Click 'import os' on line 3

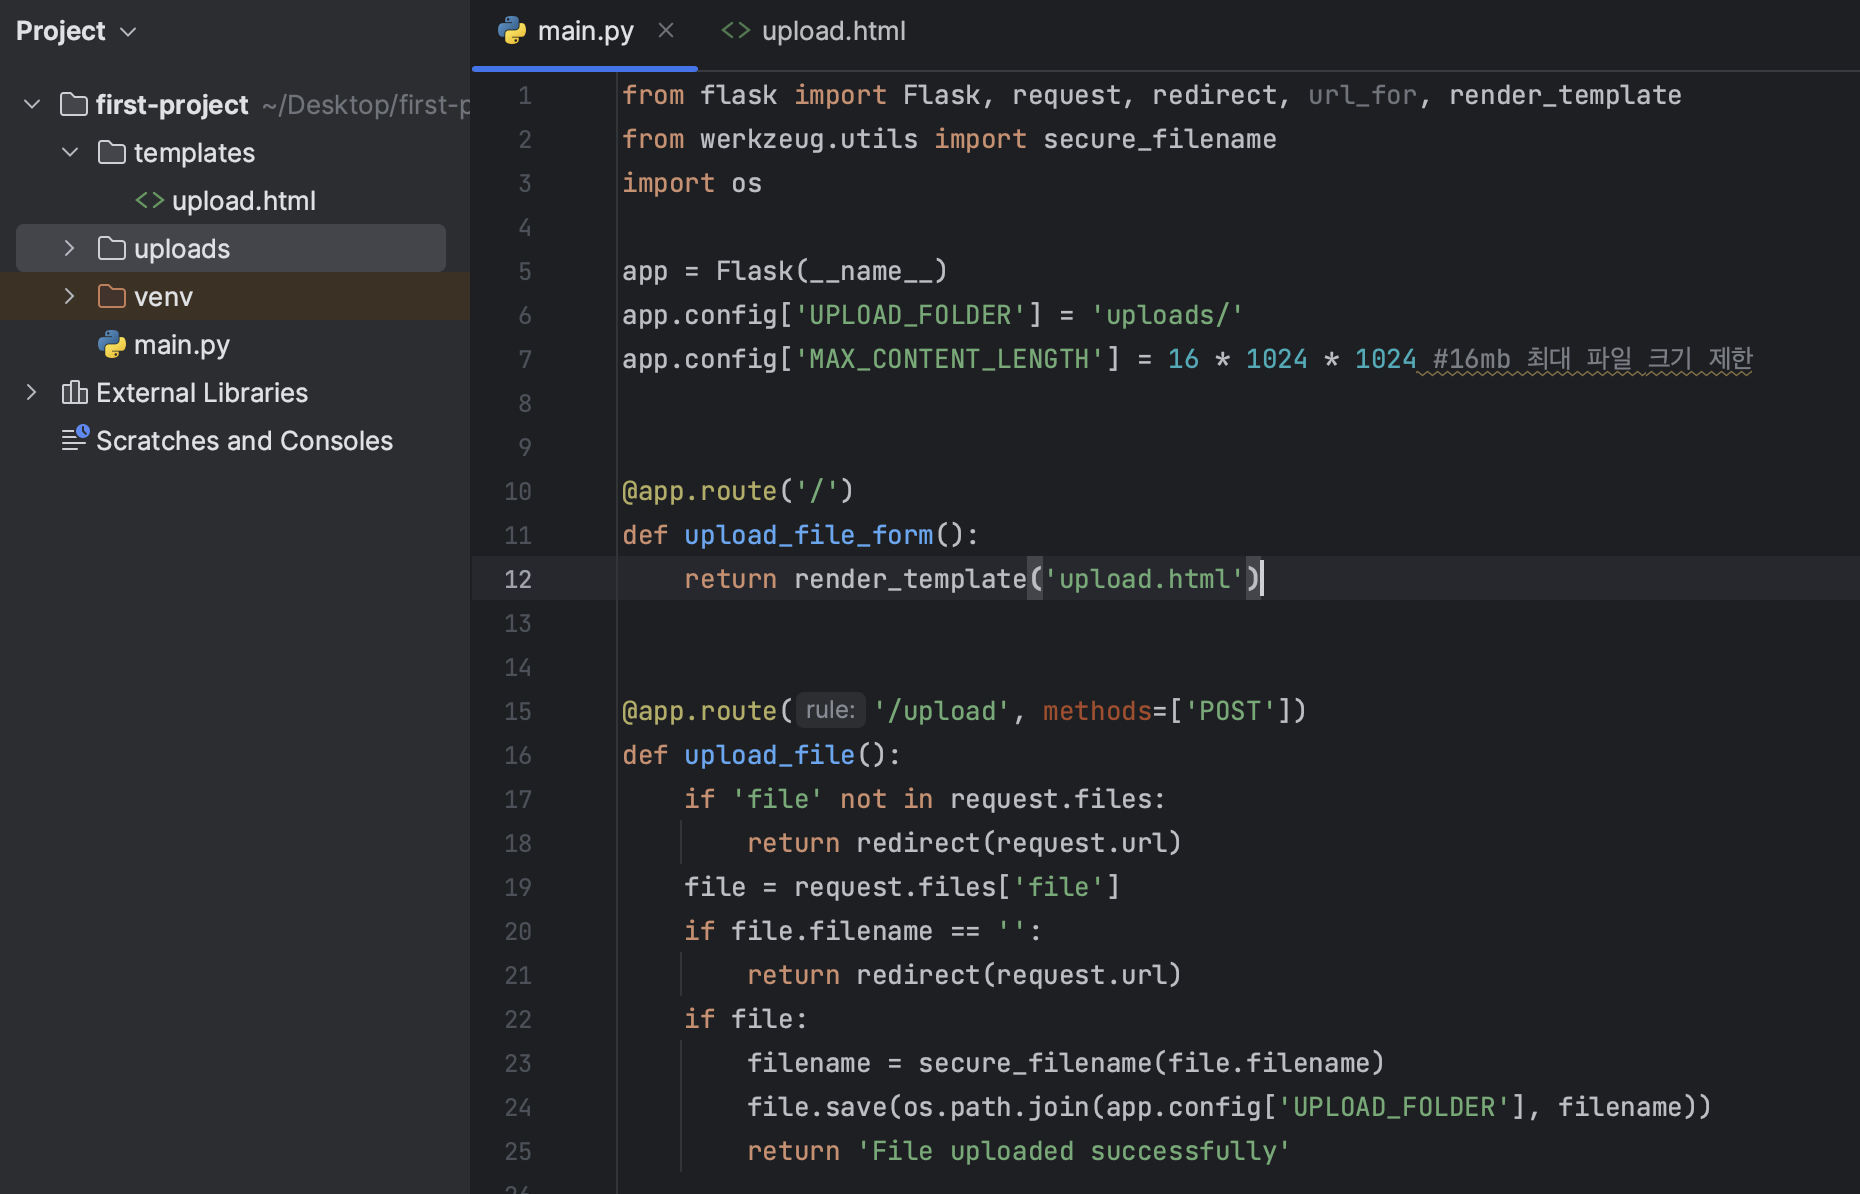tap(692, 183)
